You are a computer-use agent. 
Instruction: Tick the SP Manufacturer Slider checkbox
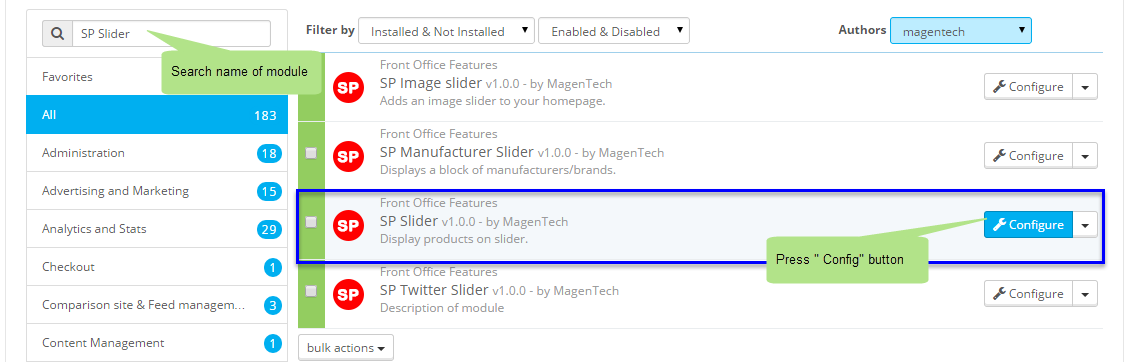coord(311,153)
